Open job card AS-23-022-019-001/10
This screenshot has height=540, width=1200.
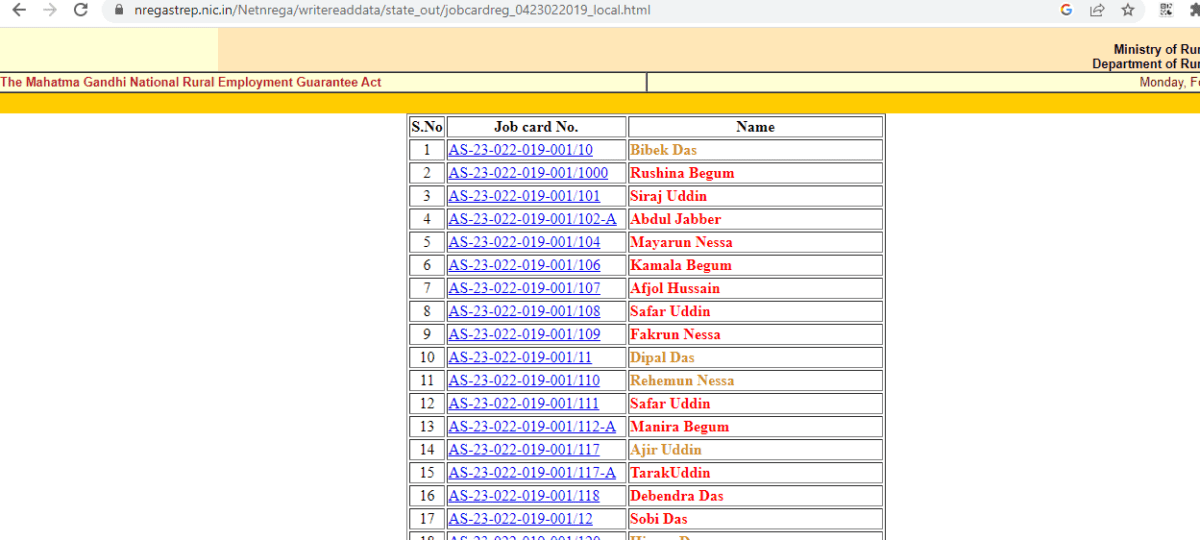click(x=520, y=150)
